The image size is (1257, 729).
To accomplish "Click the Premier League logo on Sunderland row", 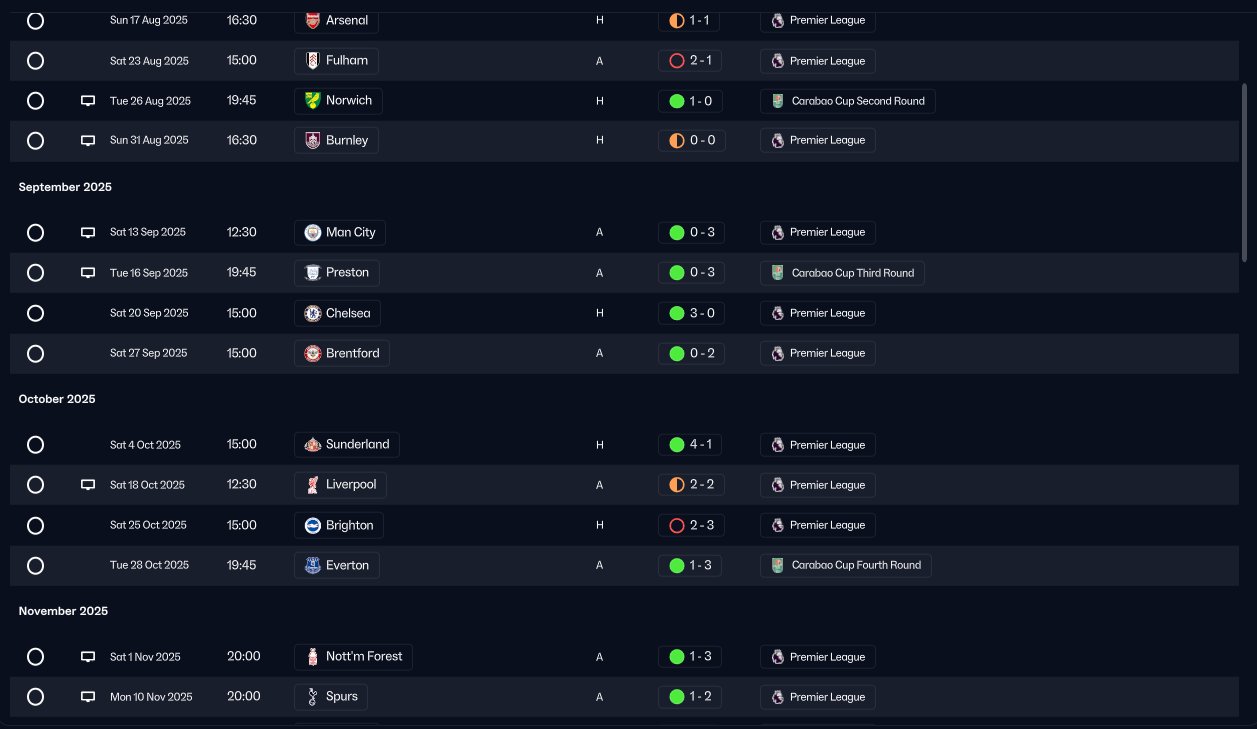I will [777, 445].
